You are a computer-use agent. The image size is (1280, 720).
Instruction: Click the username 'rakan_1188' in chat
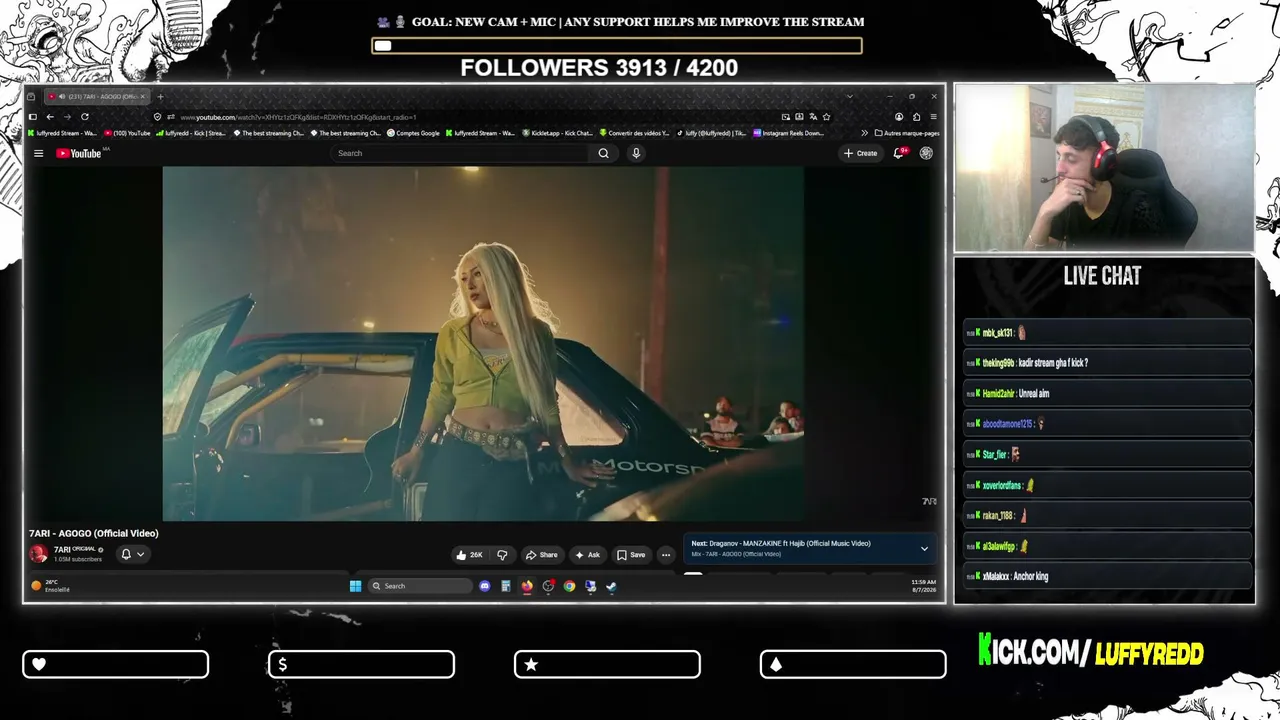[998, 516]
